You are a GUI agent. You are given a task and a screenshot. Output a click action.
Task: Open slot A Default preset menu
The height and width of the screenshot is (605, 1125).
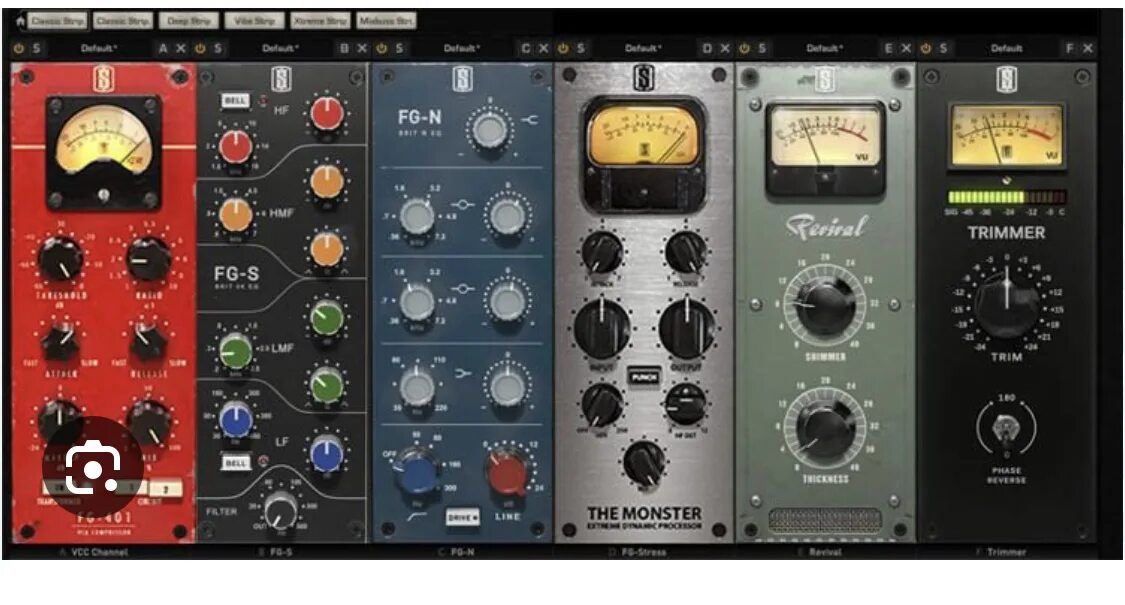click(x=99, y=49)
